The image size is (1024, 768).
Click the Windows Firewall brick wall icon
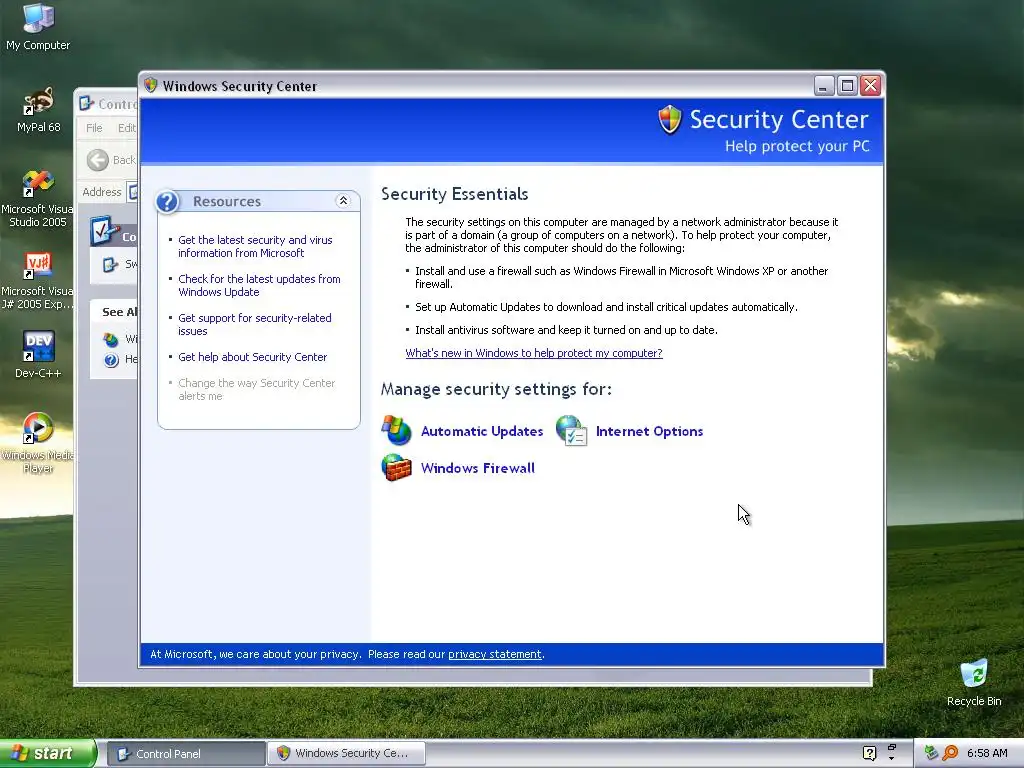(396, 468)
